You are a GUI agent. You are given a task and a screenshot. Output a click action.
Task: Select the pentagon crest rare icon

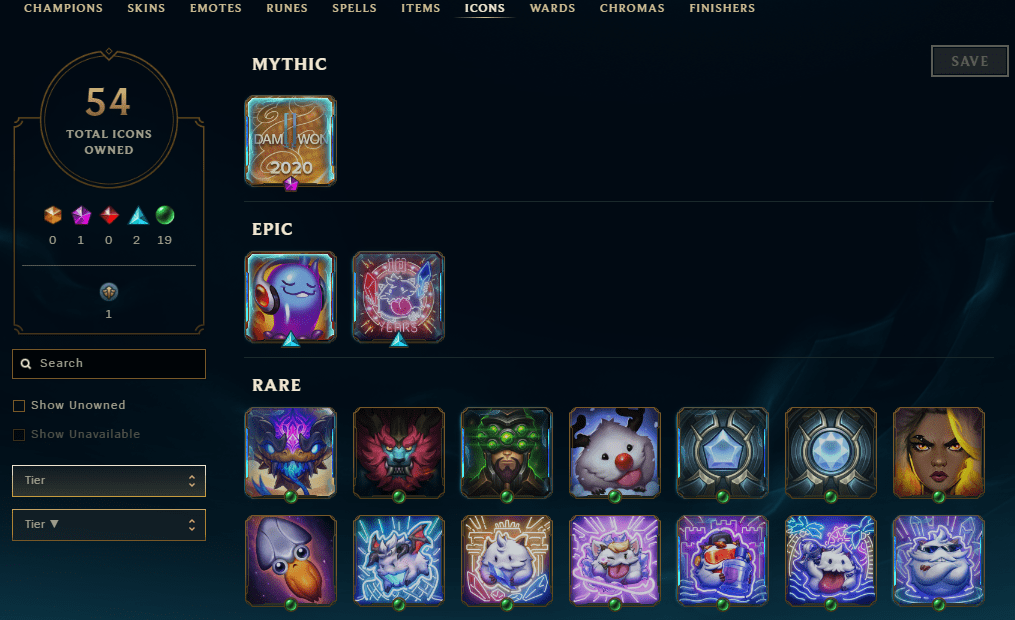click(x=722, y=452)
